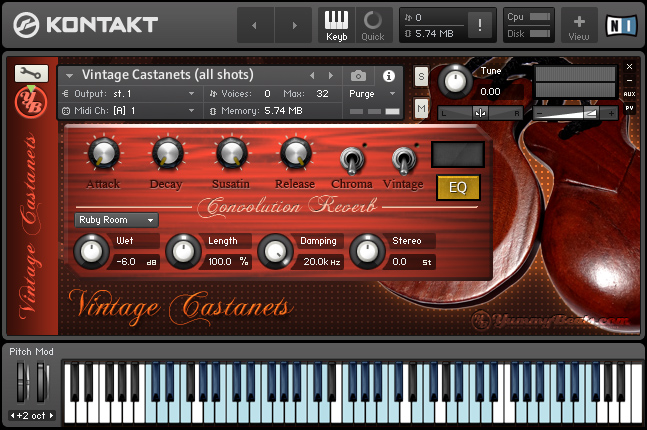The width and height of the screenshot is (647, 430).
Task: Toggle the PV button
Action: point(629,108)
